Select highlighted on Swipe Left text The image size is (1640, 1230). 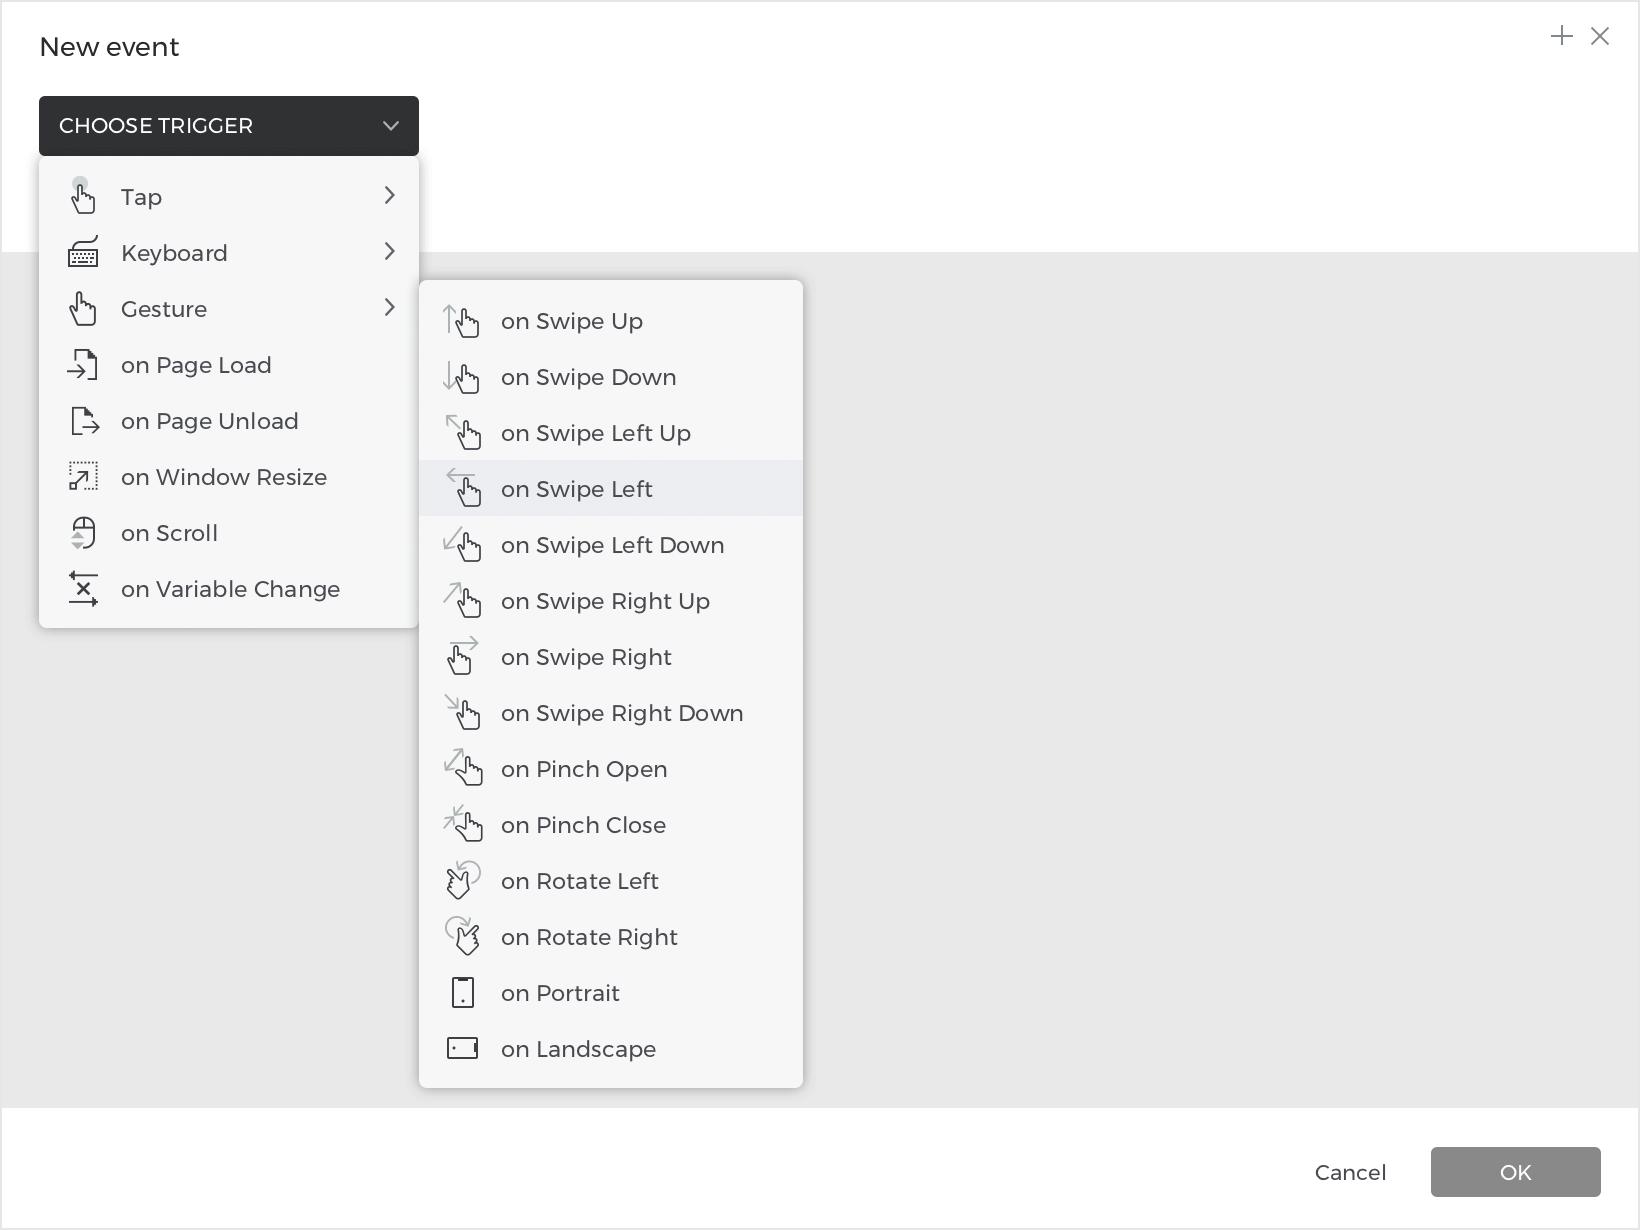(x=577, y=489)
